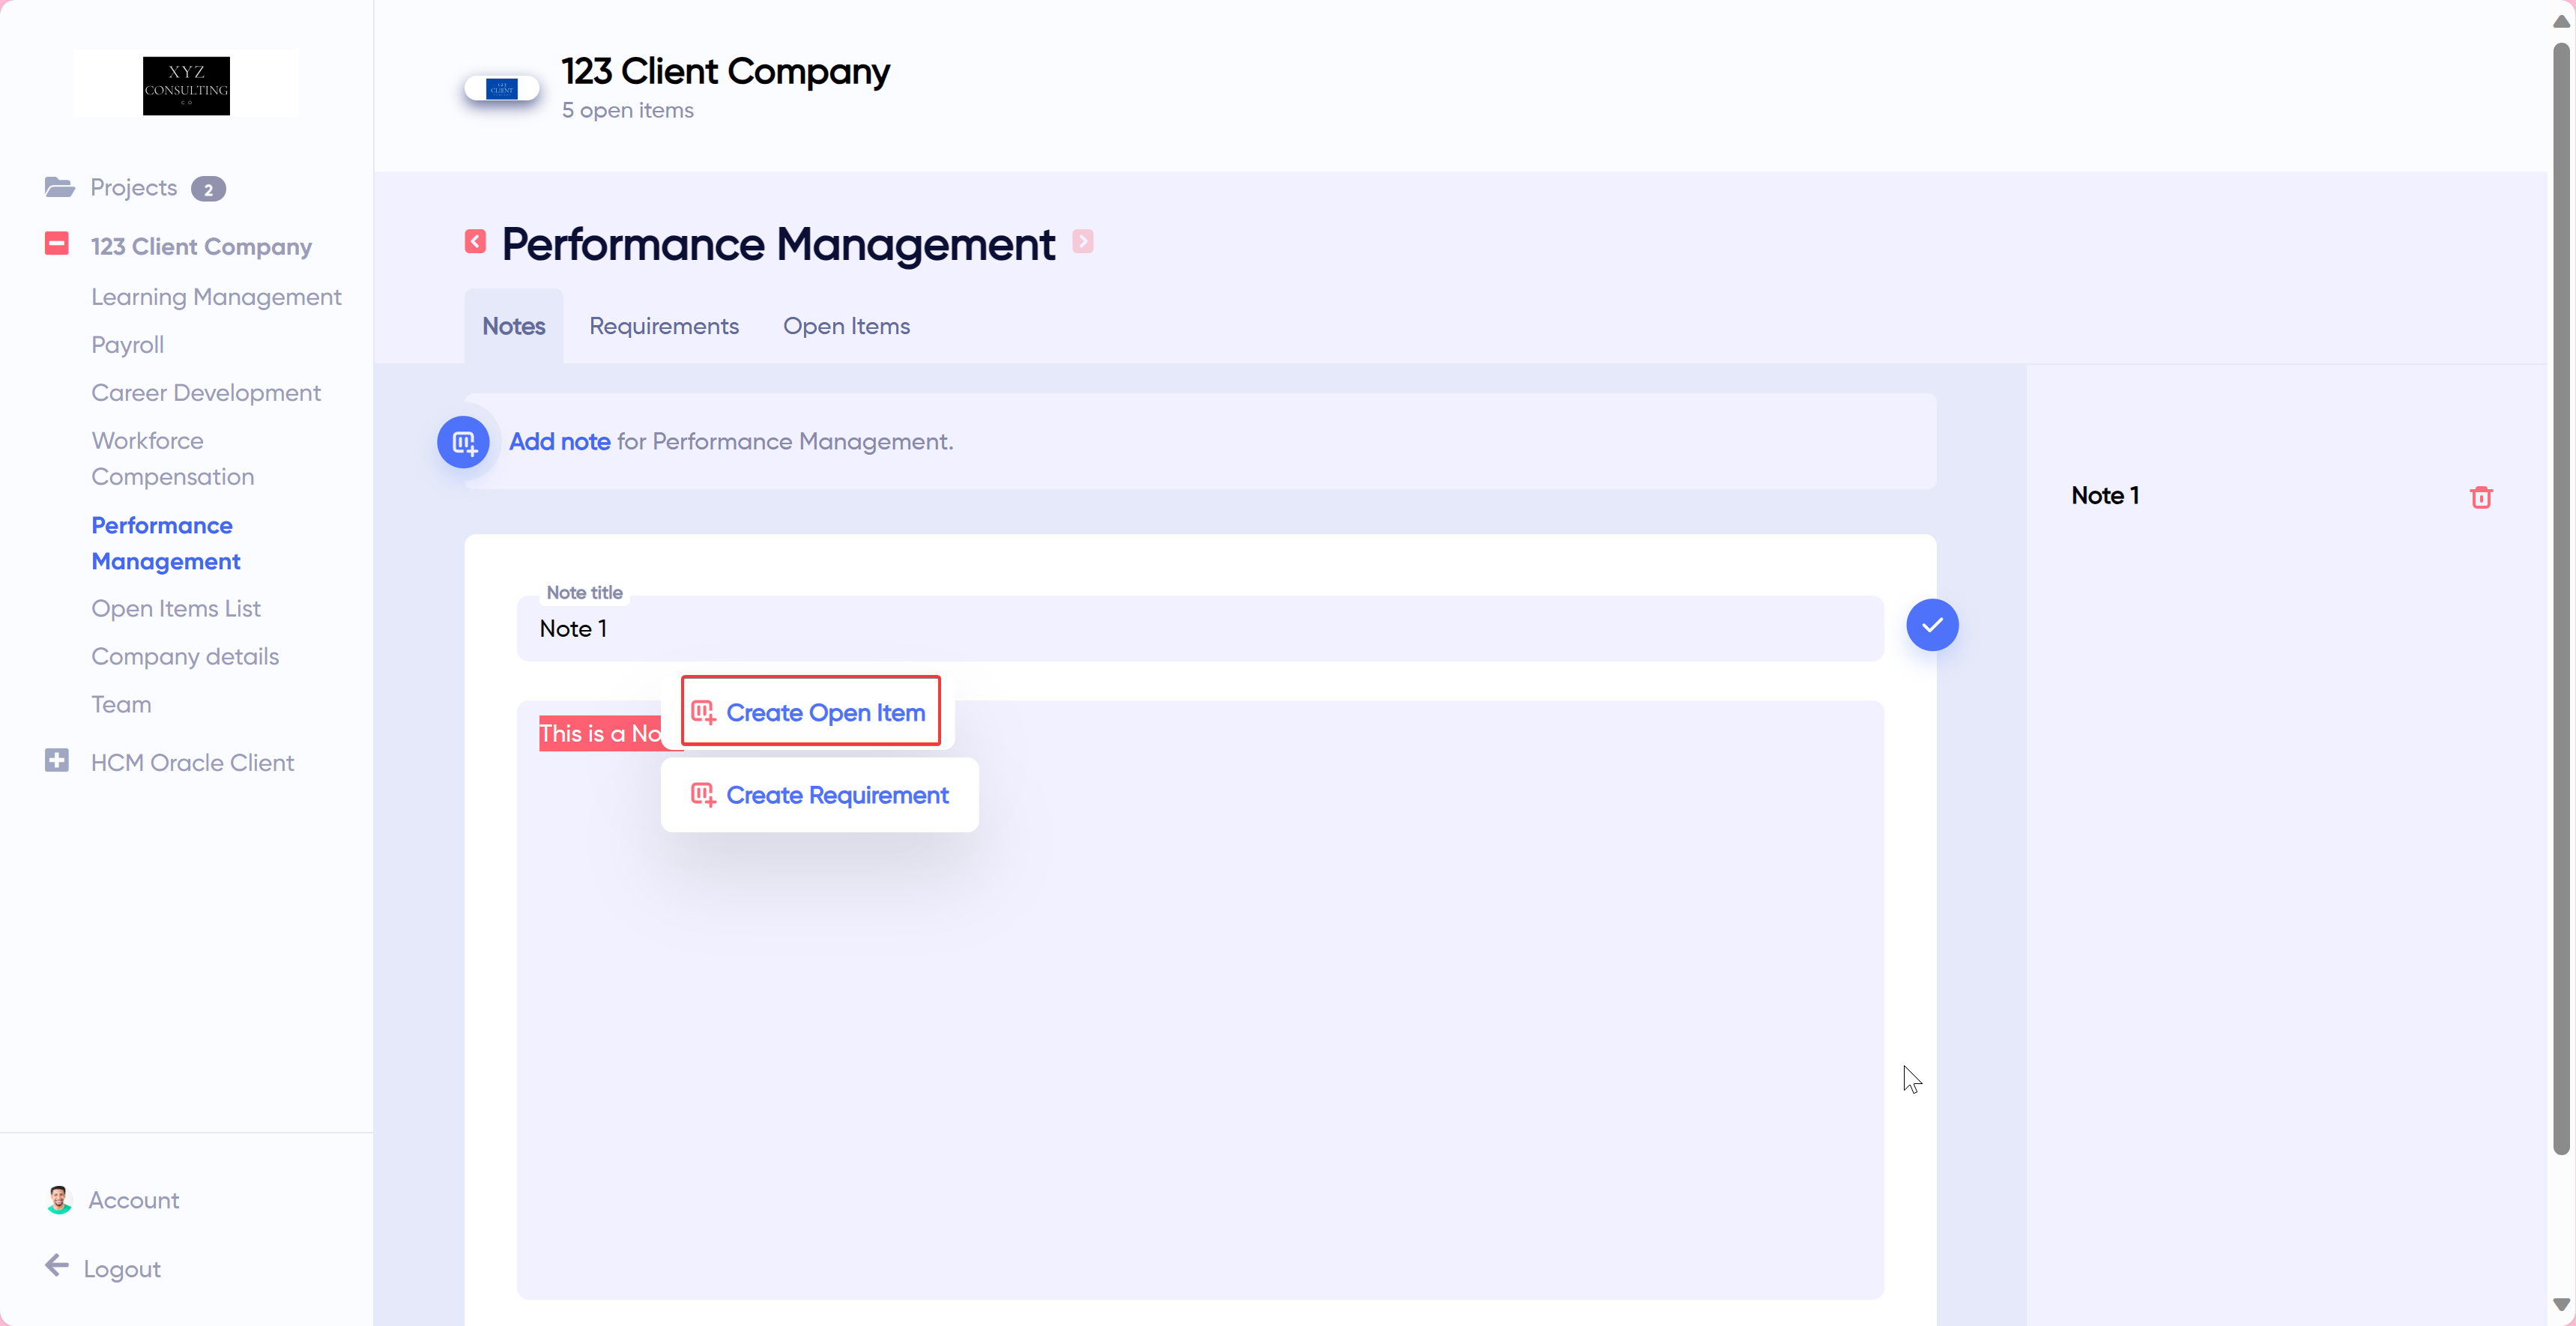Image resolution: width=2576 pixels, height=1326 pixels.
Task: Open the Learning Management page
Action: pos(216,296)
